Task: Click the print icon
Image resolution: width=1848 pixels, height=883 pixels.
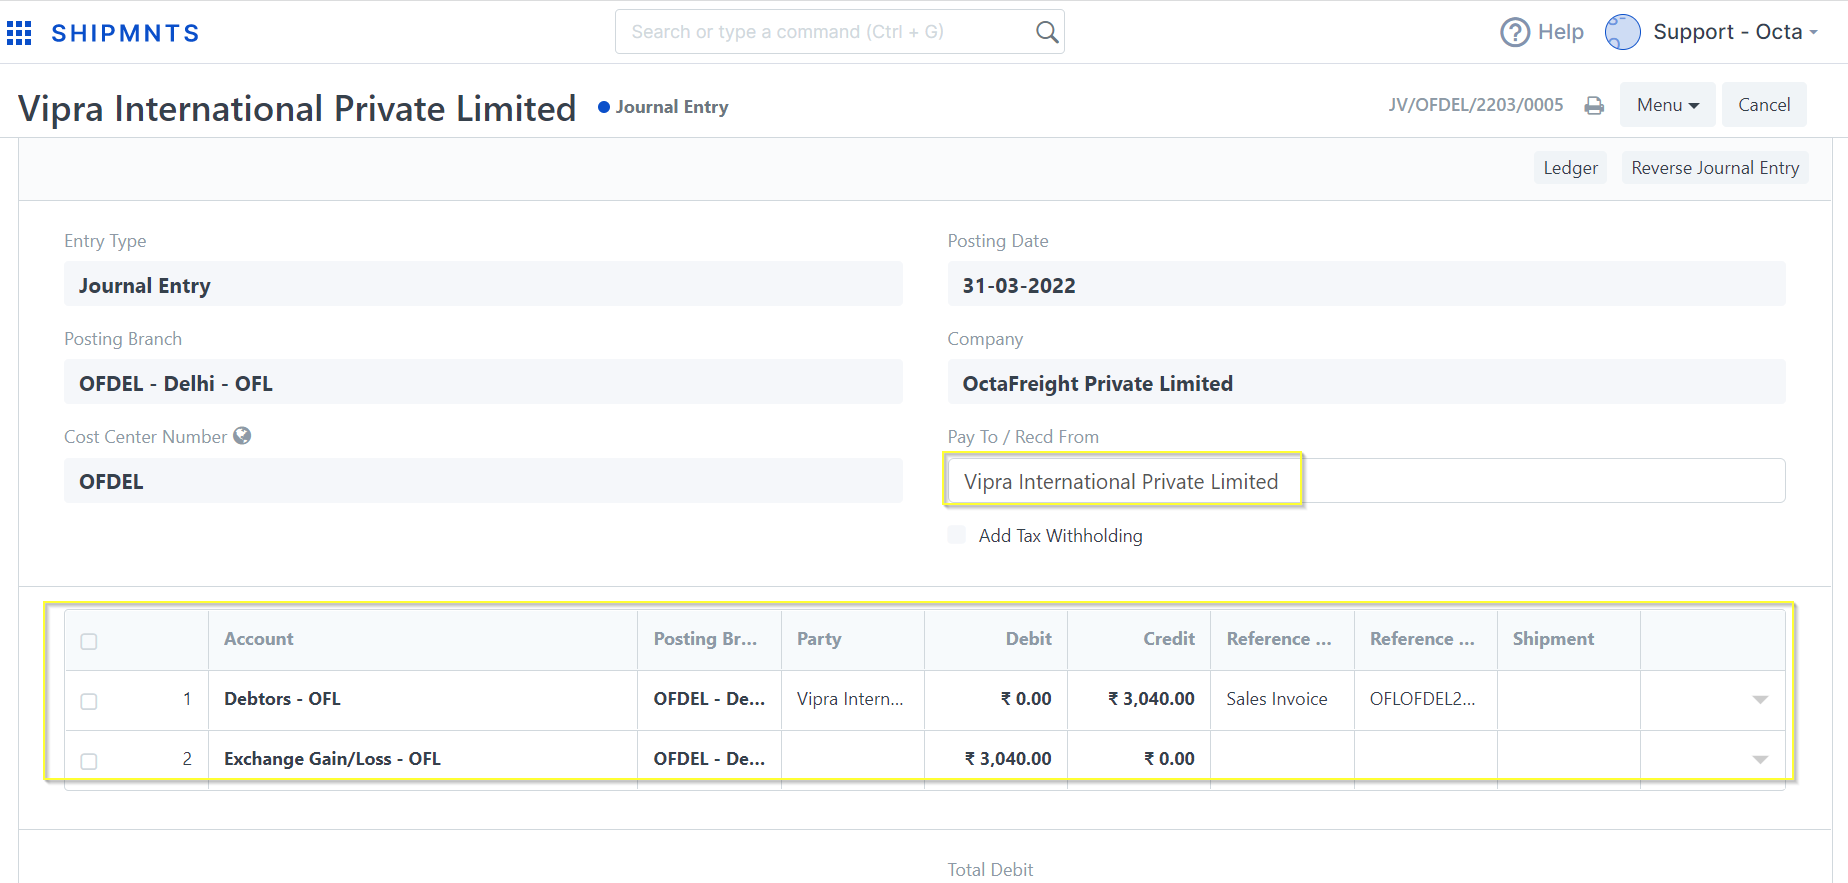Action: (x=1594, y=105)
